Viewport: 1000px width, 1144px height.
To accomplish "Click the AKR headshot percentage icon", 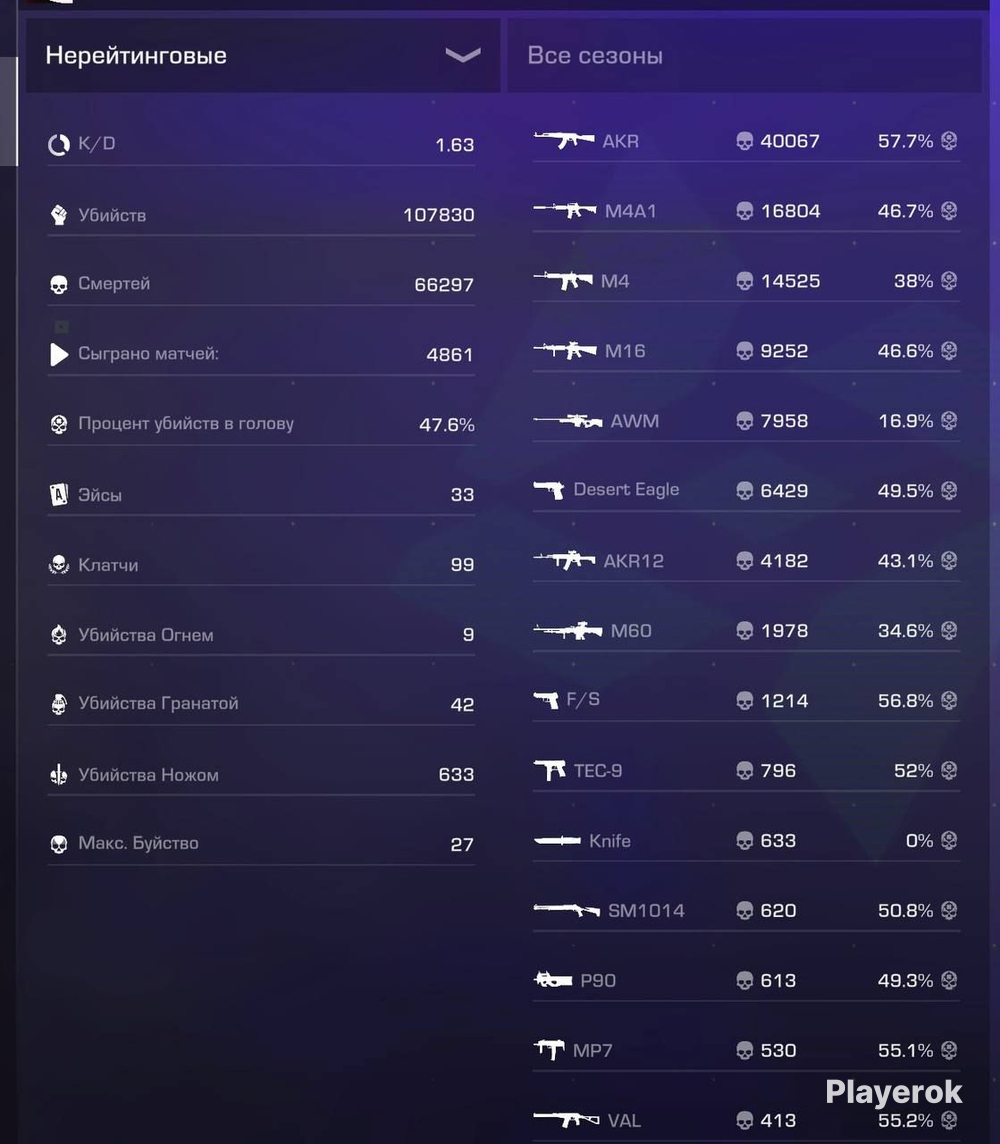I will [949, 140].
